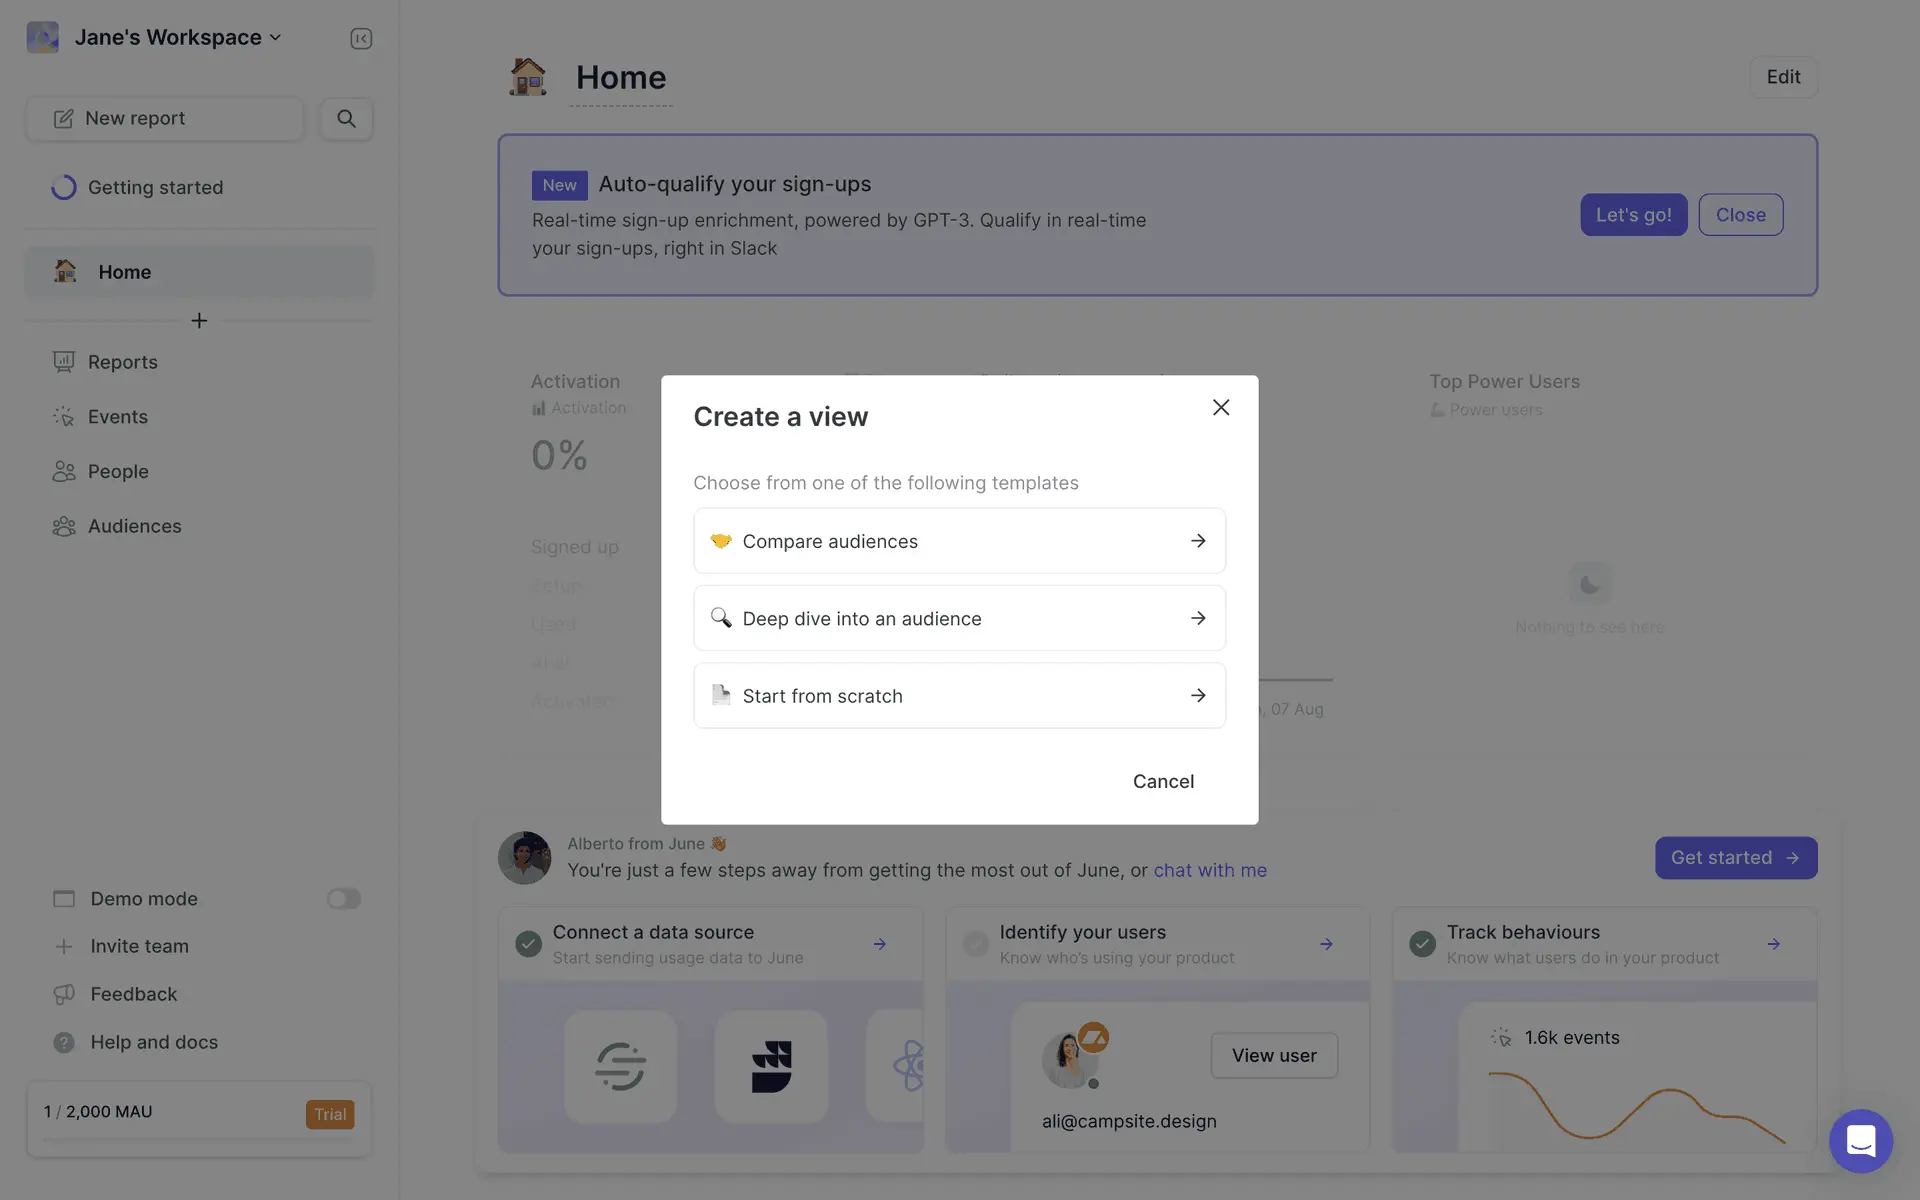Open the Intercom chat bubble icon

[1860, 1140]
